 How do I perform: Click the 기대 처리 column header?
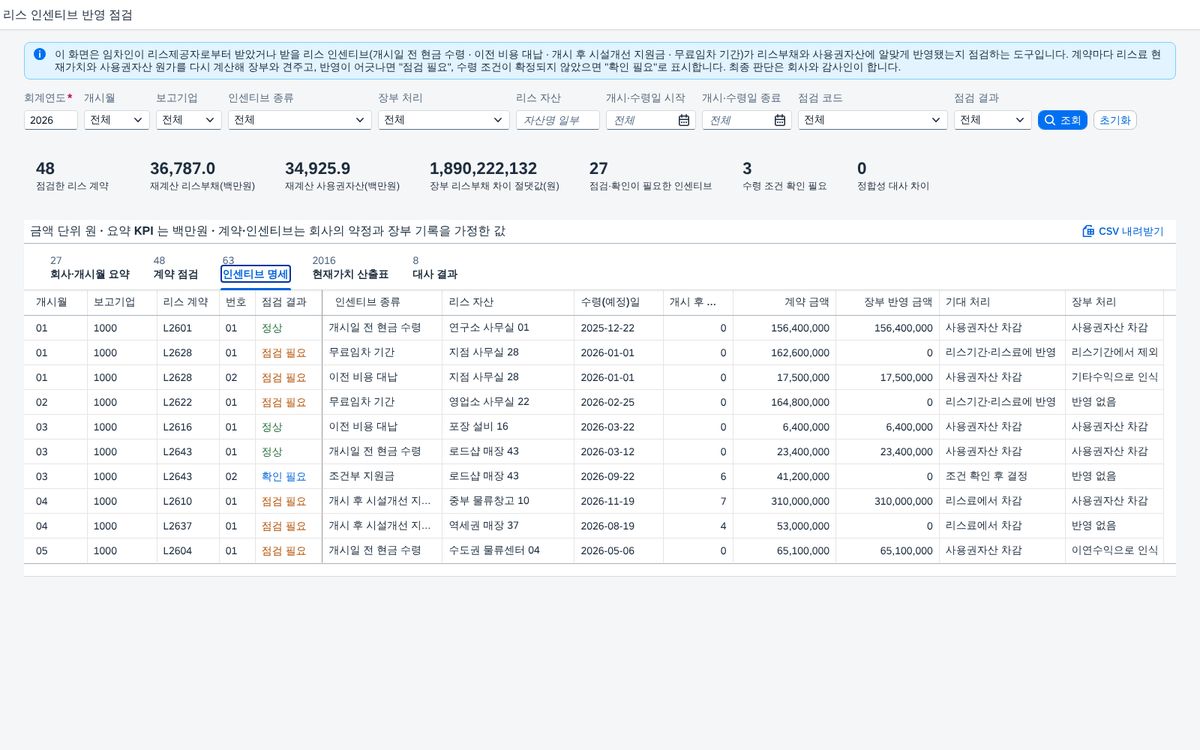point(1002,302)
